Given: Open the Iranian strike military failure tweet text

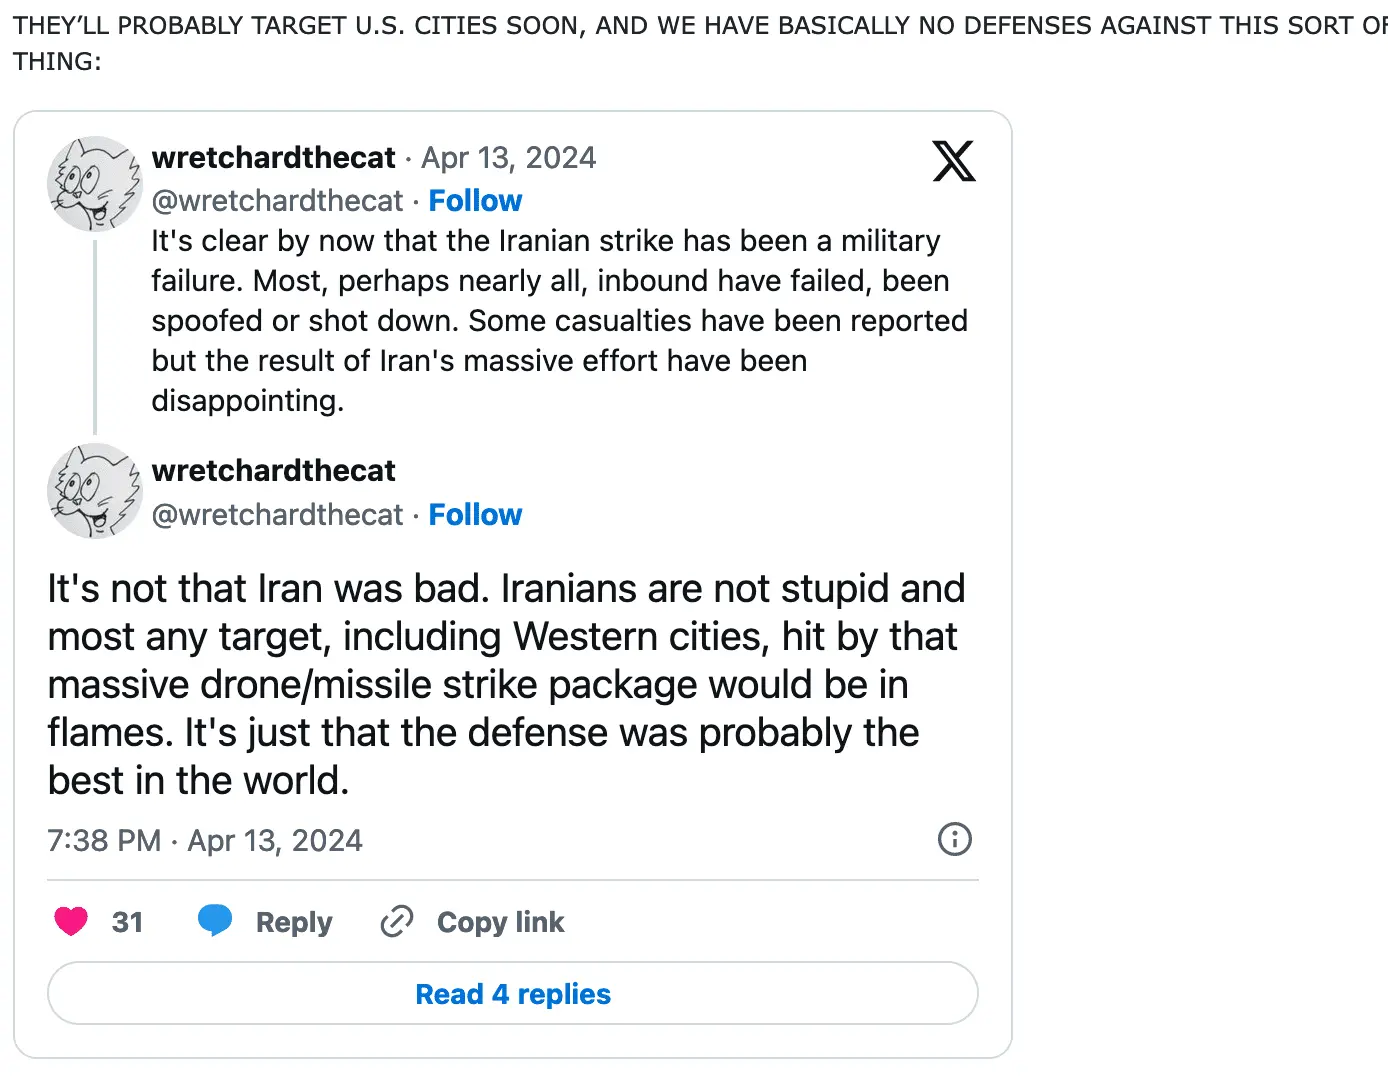Looking at the screenshot, I should [558, 321].
